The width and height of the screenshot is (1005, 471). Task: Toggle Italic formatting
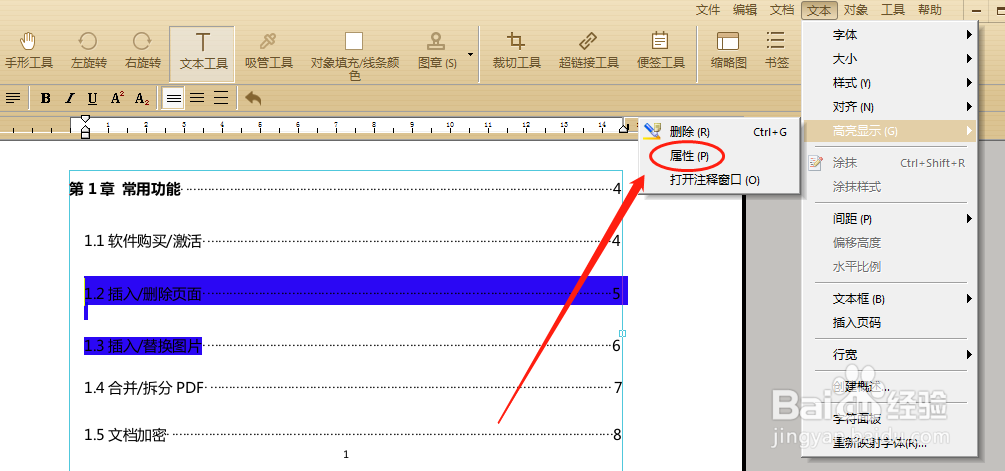click(69, 99)
